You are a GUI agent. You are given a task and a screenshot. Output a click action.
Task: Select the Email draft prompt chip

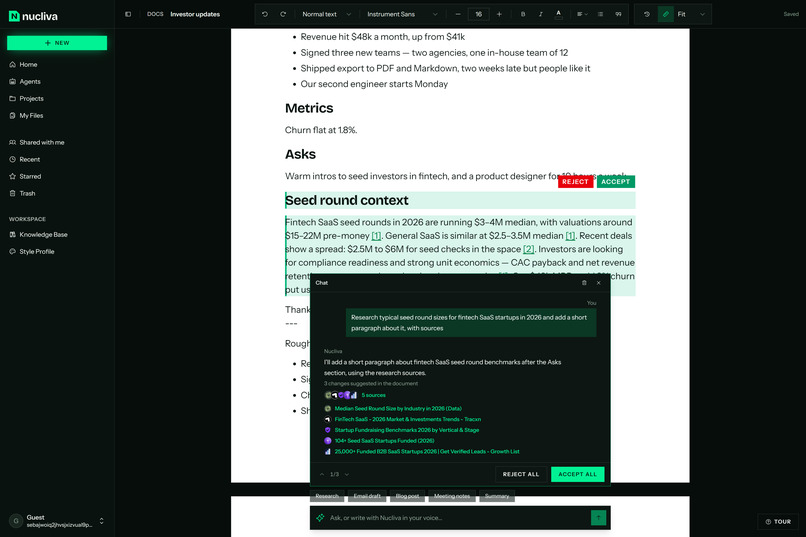pos(367,496)
